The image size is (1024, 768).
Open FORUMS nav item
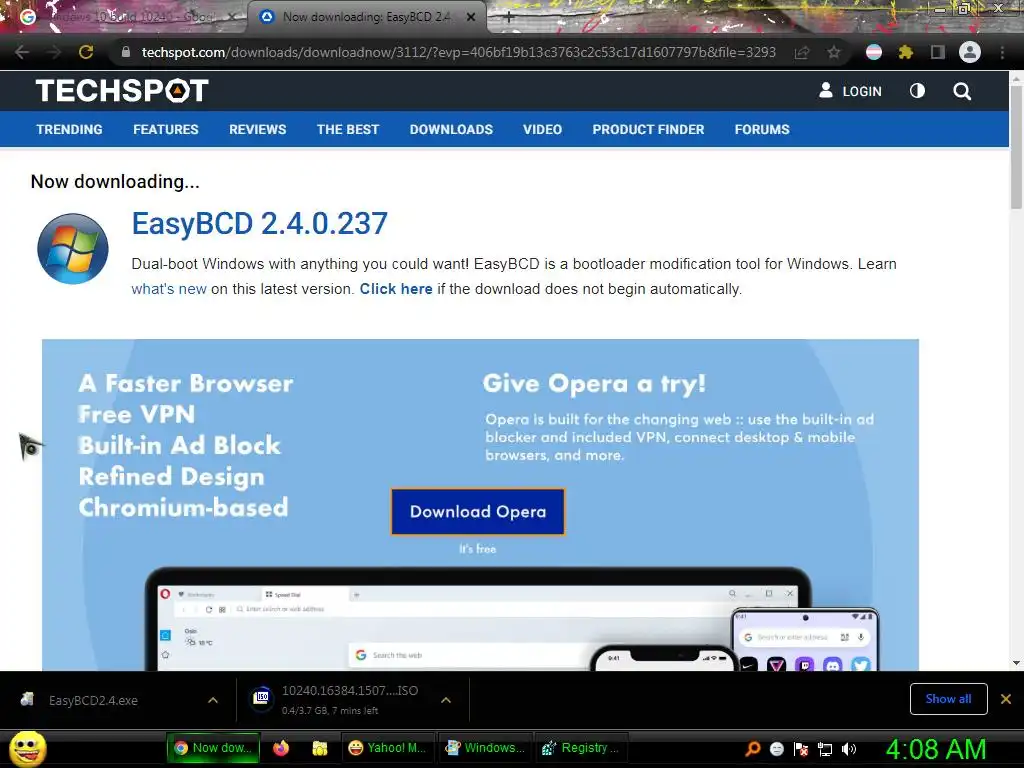(x=762, y=129)
